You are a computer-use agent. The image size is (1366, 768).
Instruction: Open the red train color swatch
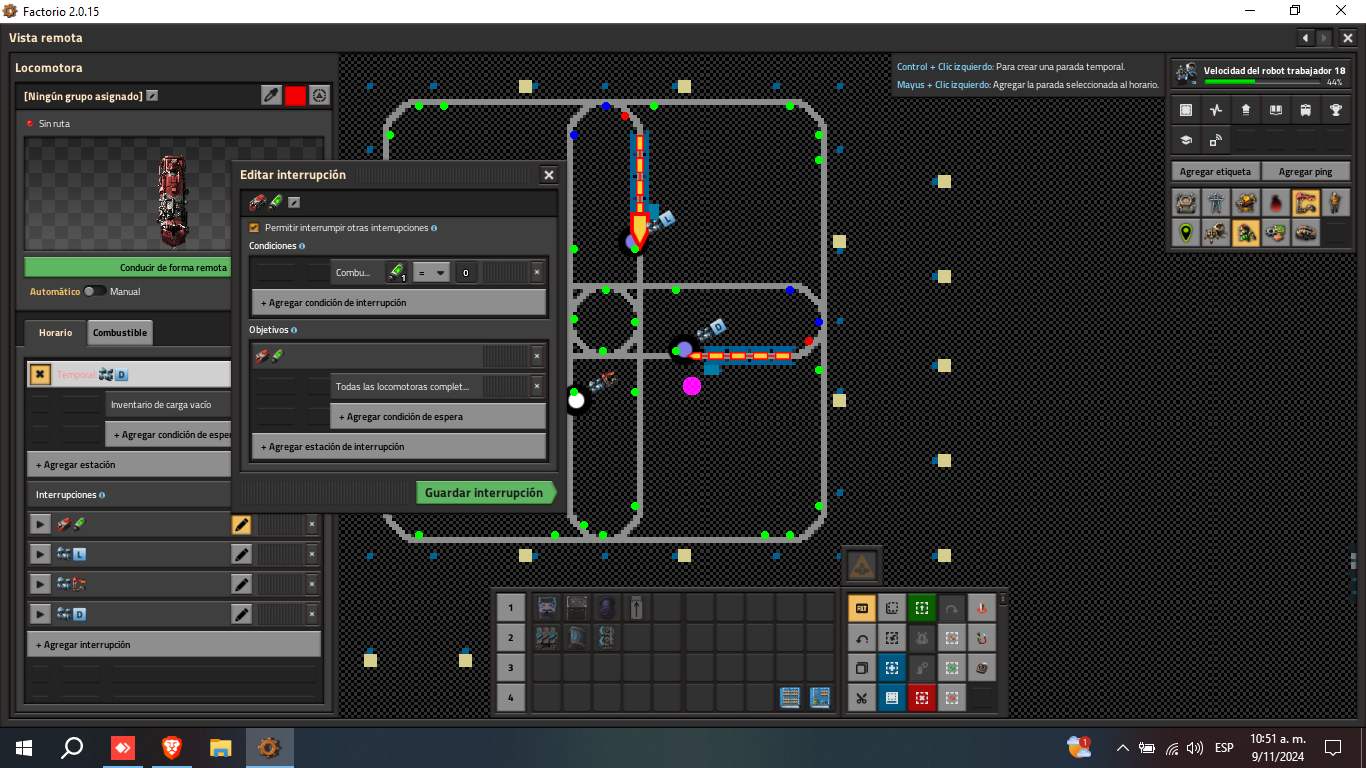coord(295,96)
